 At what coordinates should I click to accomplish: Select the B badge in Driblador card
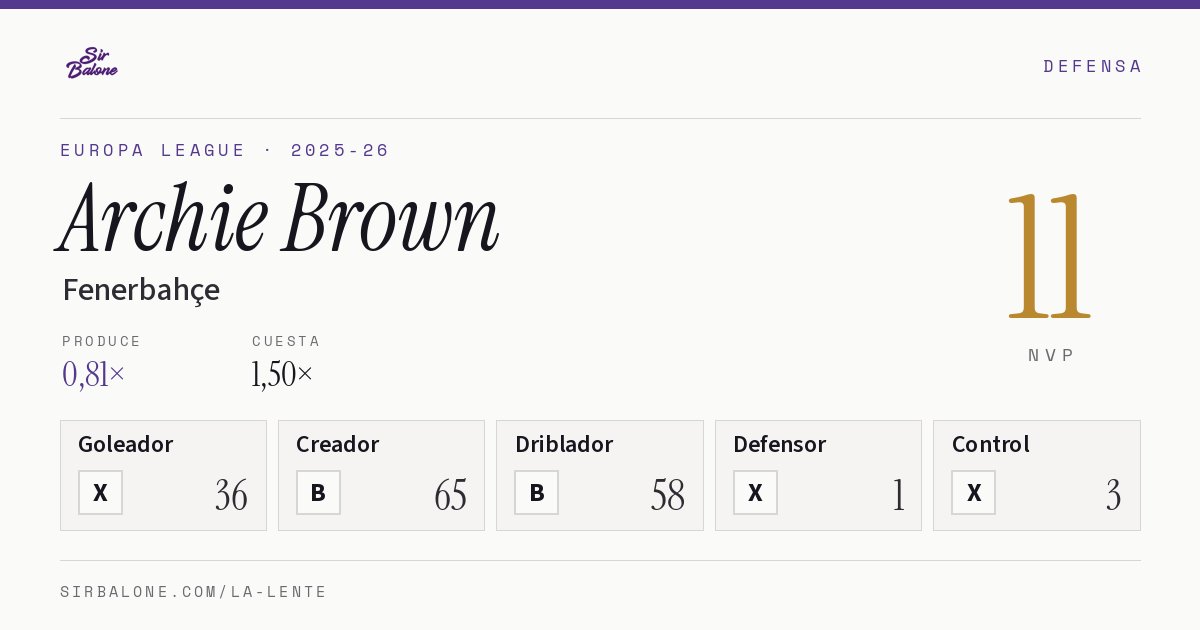pos(537,493)
